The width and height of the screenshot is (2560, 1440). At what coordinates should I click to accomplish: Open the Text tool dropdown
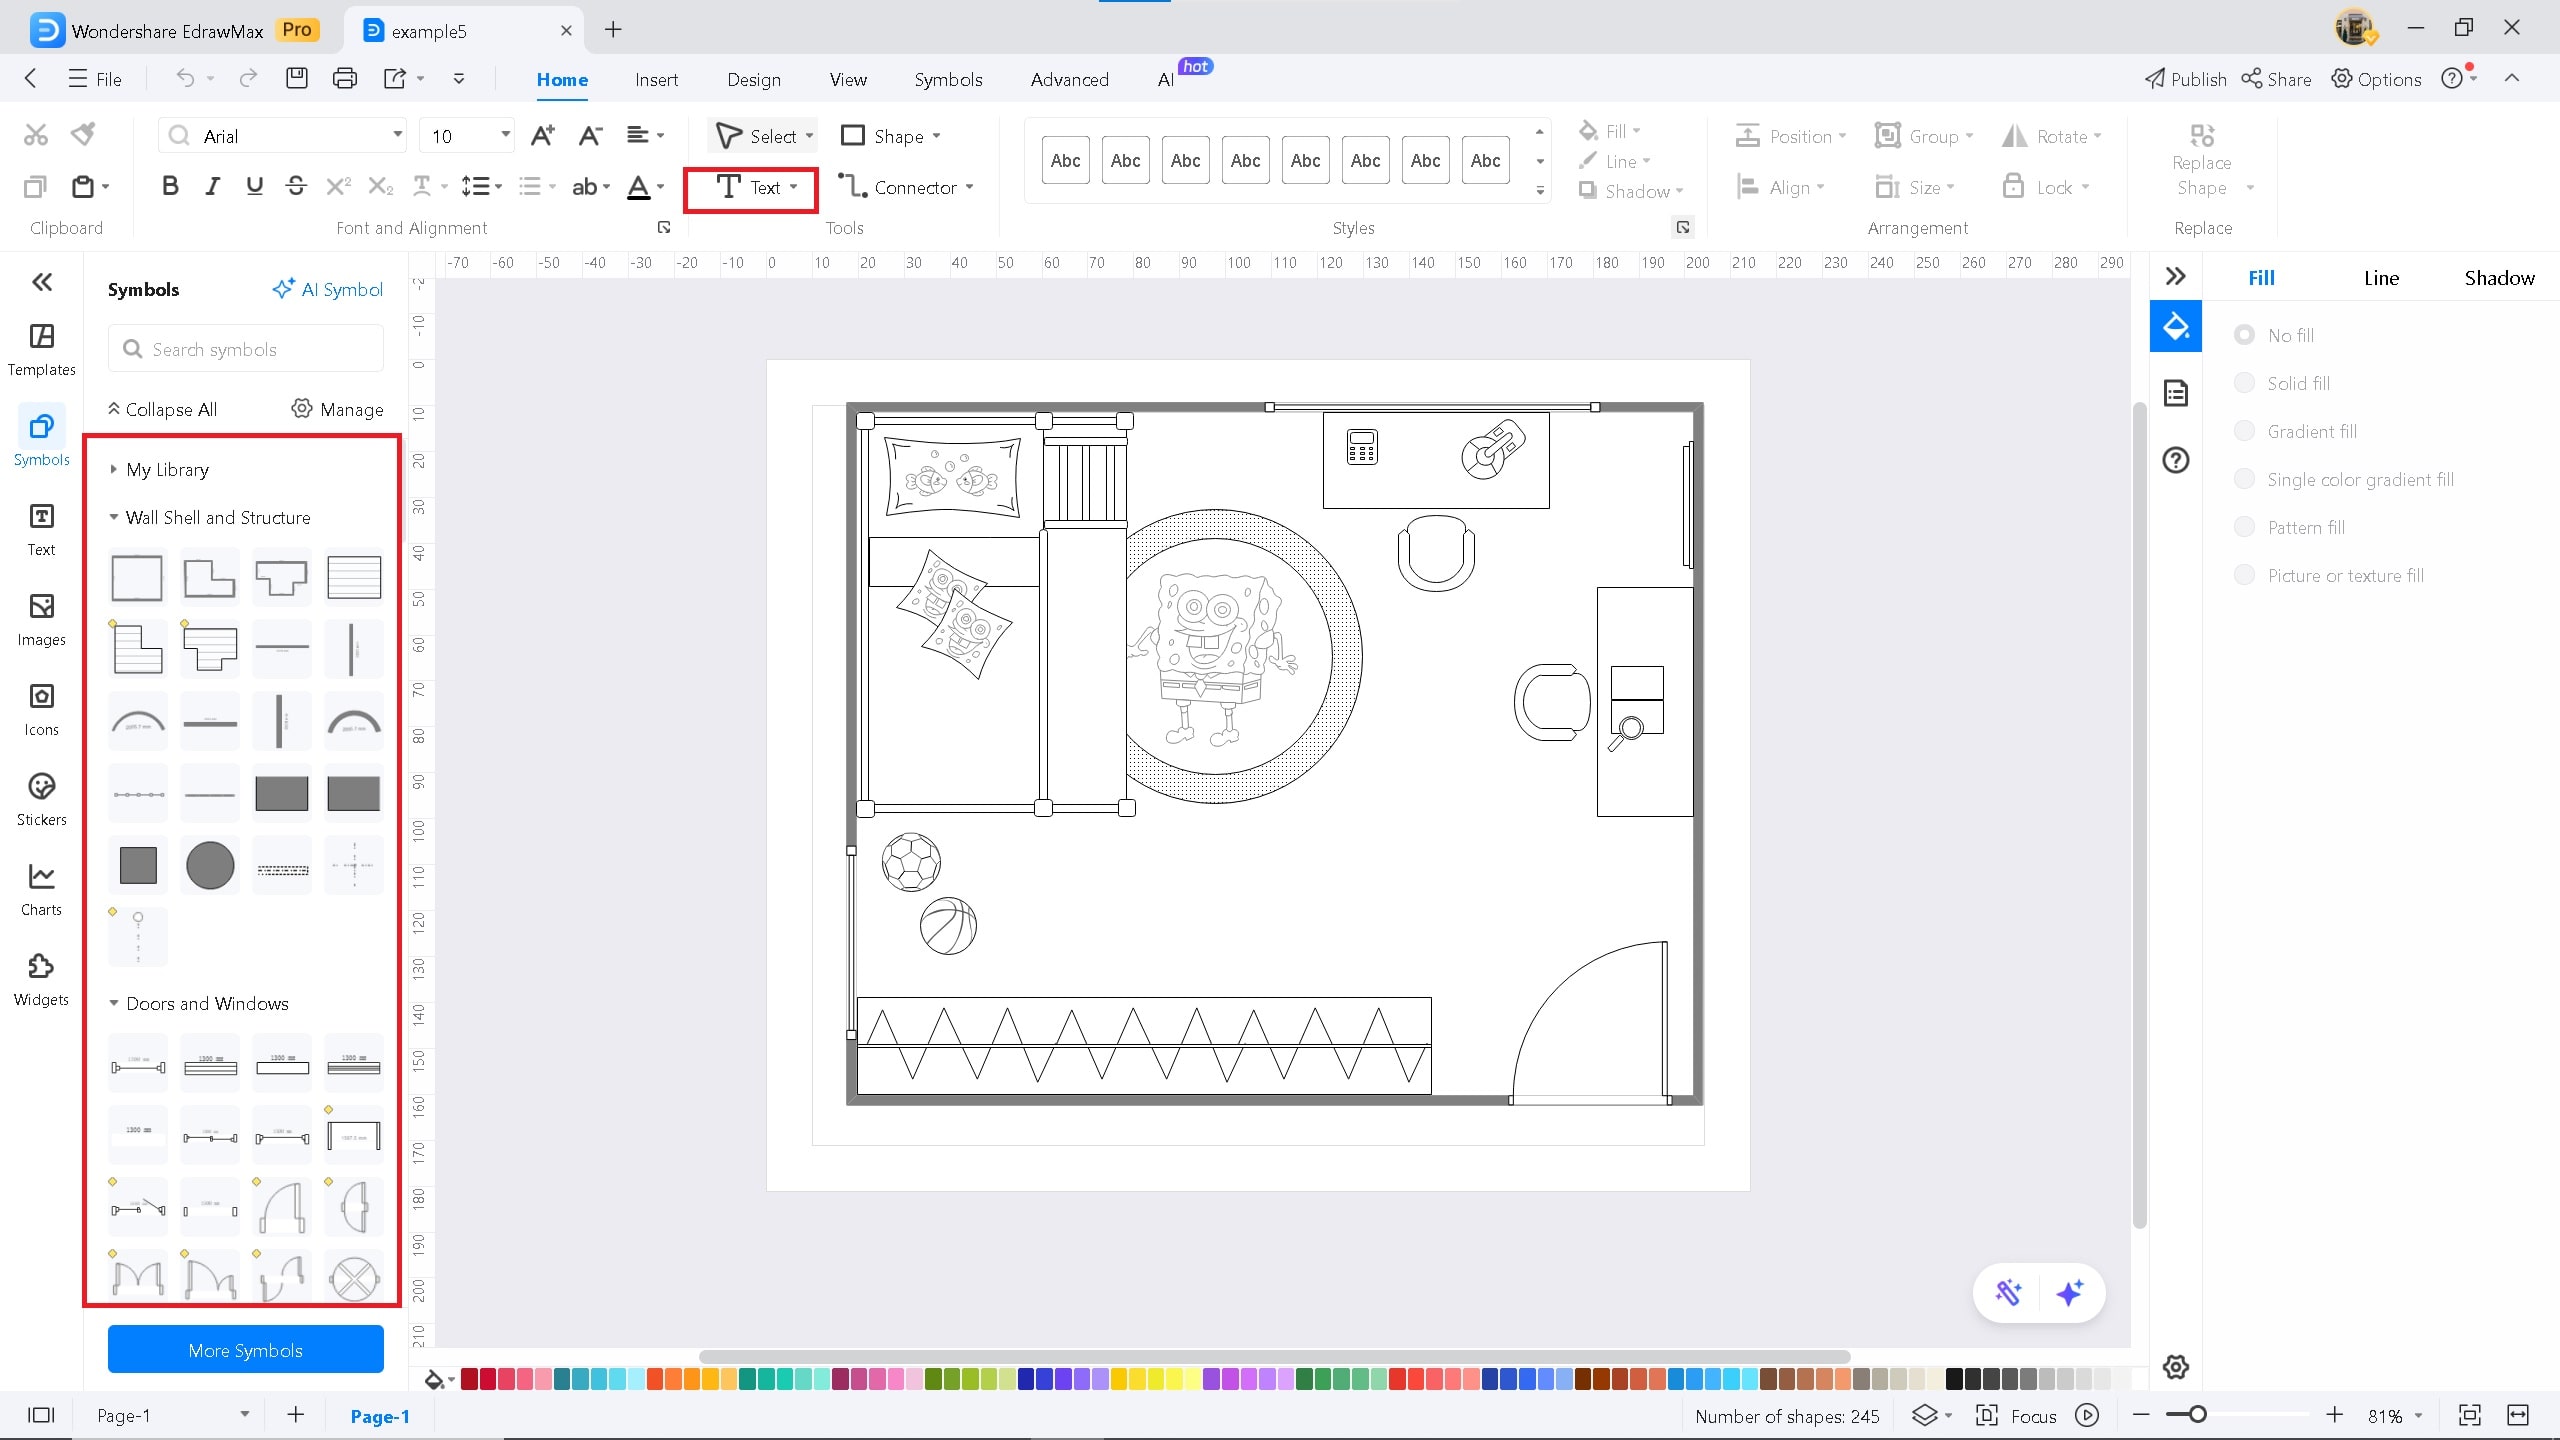pyautogui.click(x=794, y=187)
